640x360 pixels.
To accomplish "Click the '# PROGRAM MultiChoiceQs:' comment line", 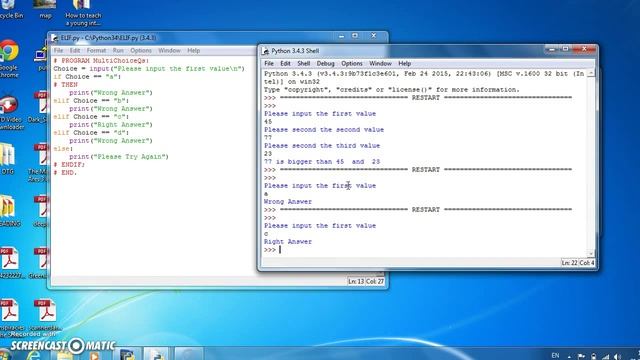I will (x=101, y=61).
